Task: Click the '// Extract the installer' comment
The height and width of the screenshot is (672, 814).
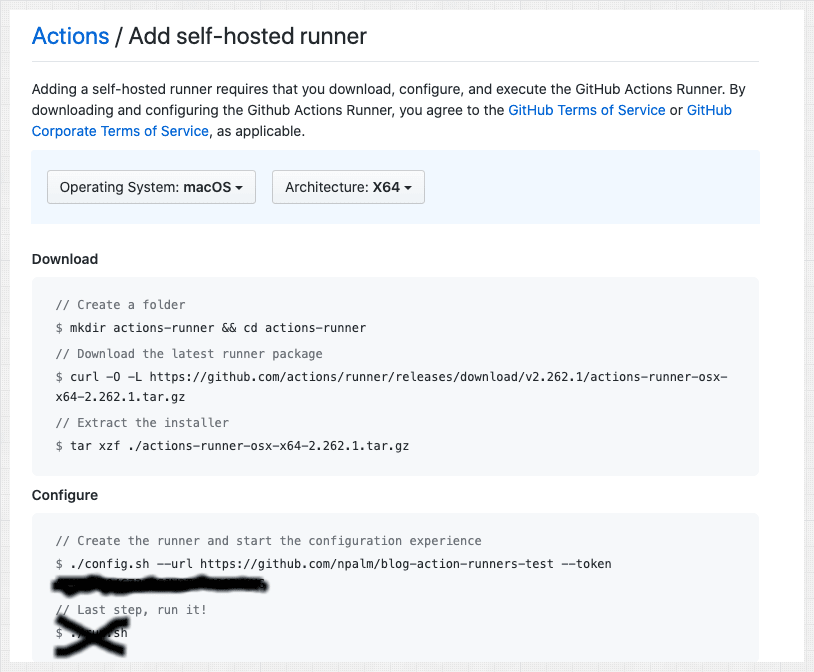Action: 142,423
